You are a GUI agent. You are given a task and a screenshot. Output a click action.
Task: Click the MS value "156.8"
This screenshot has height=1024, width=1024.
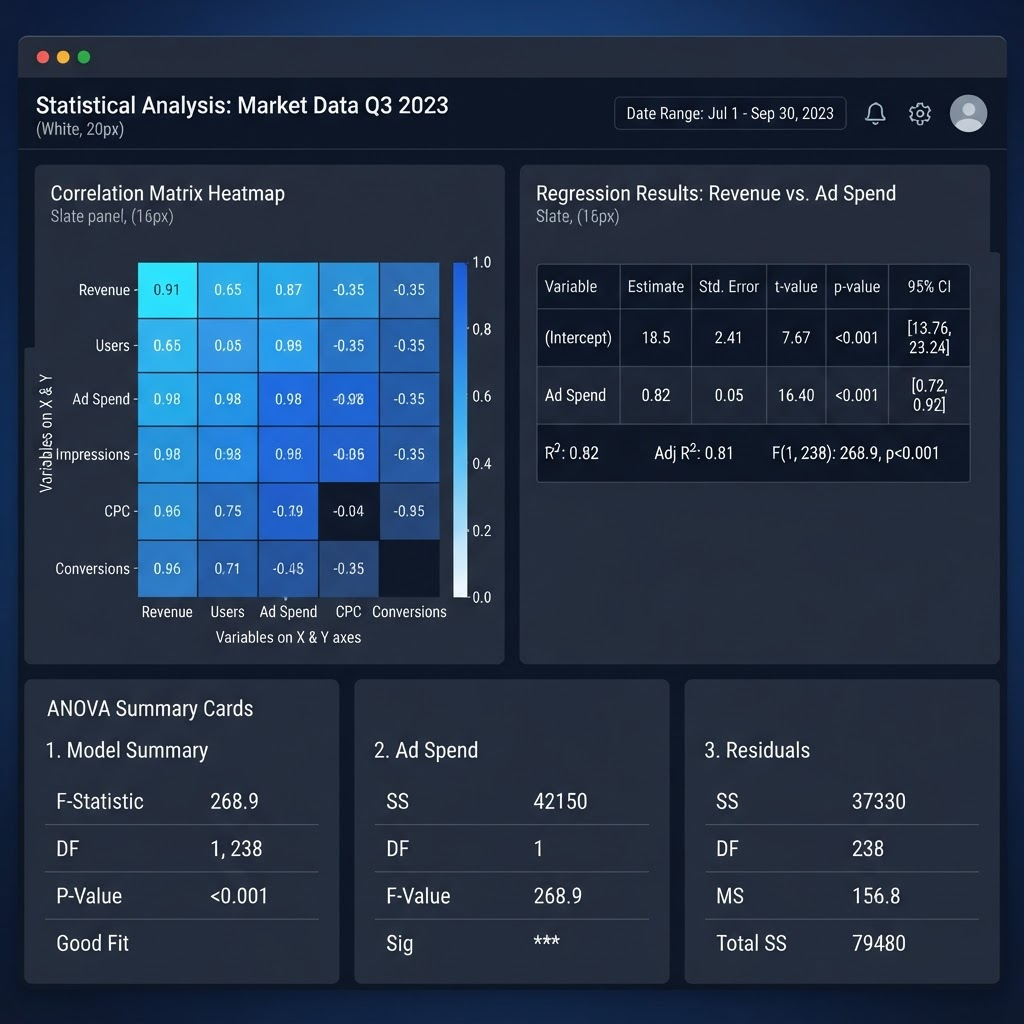(x=876, y=896)
